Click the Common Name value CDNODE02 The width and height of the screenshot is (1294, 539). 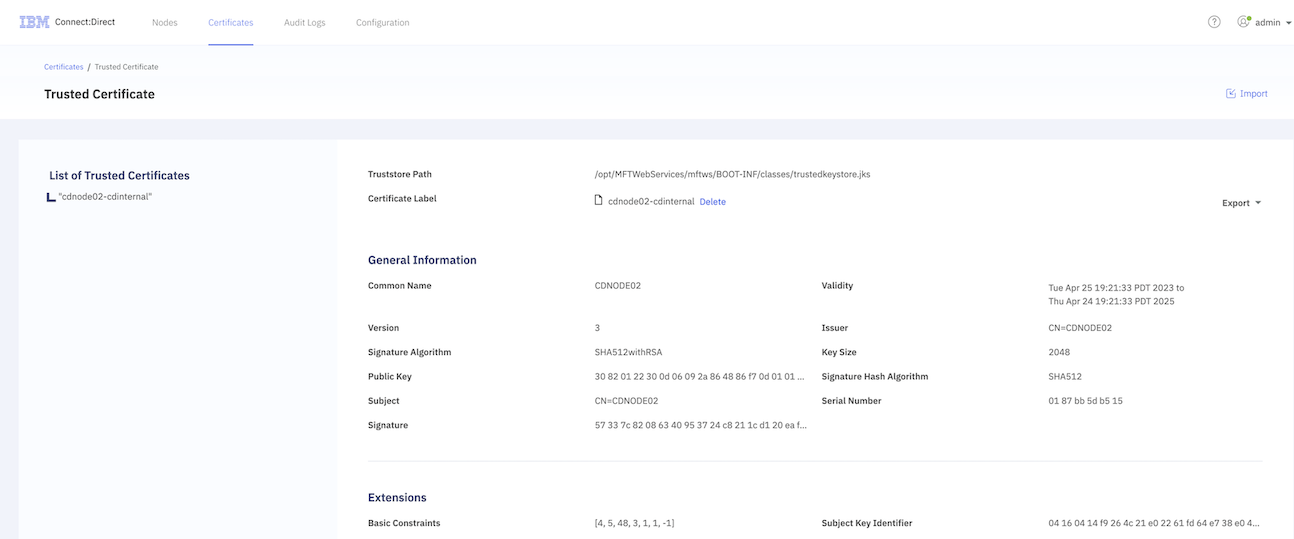coord(618,286)
